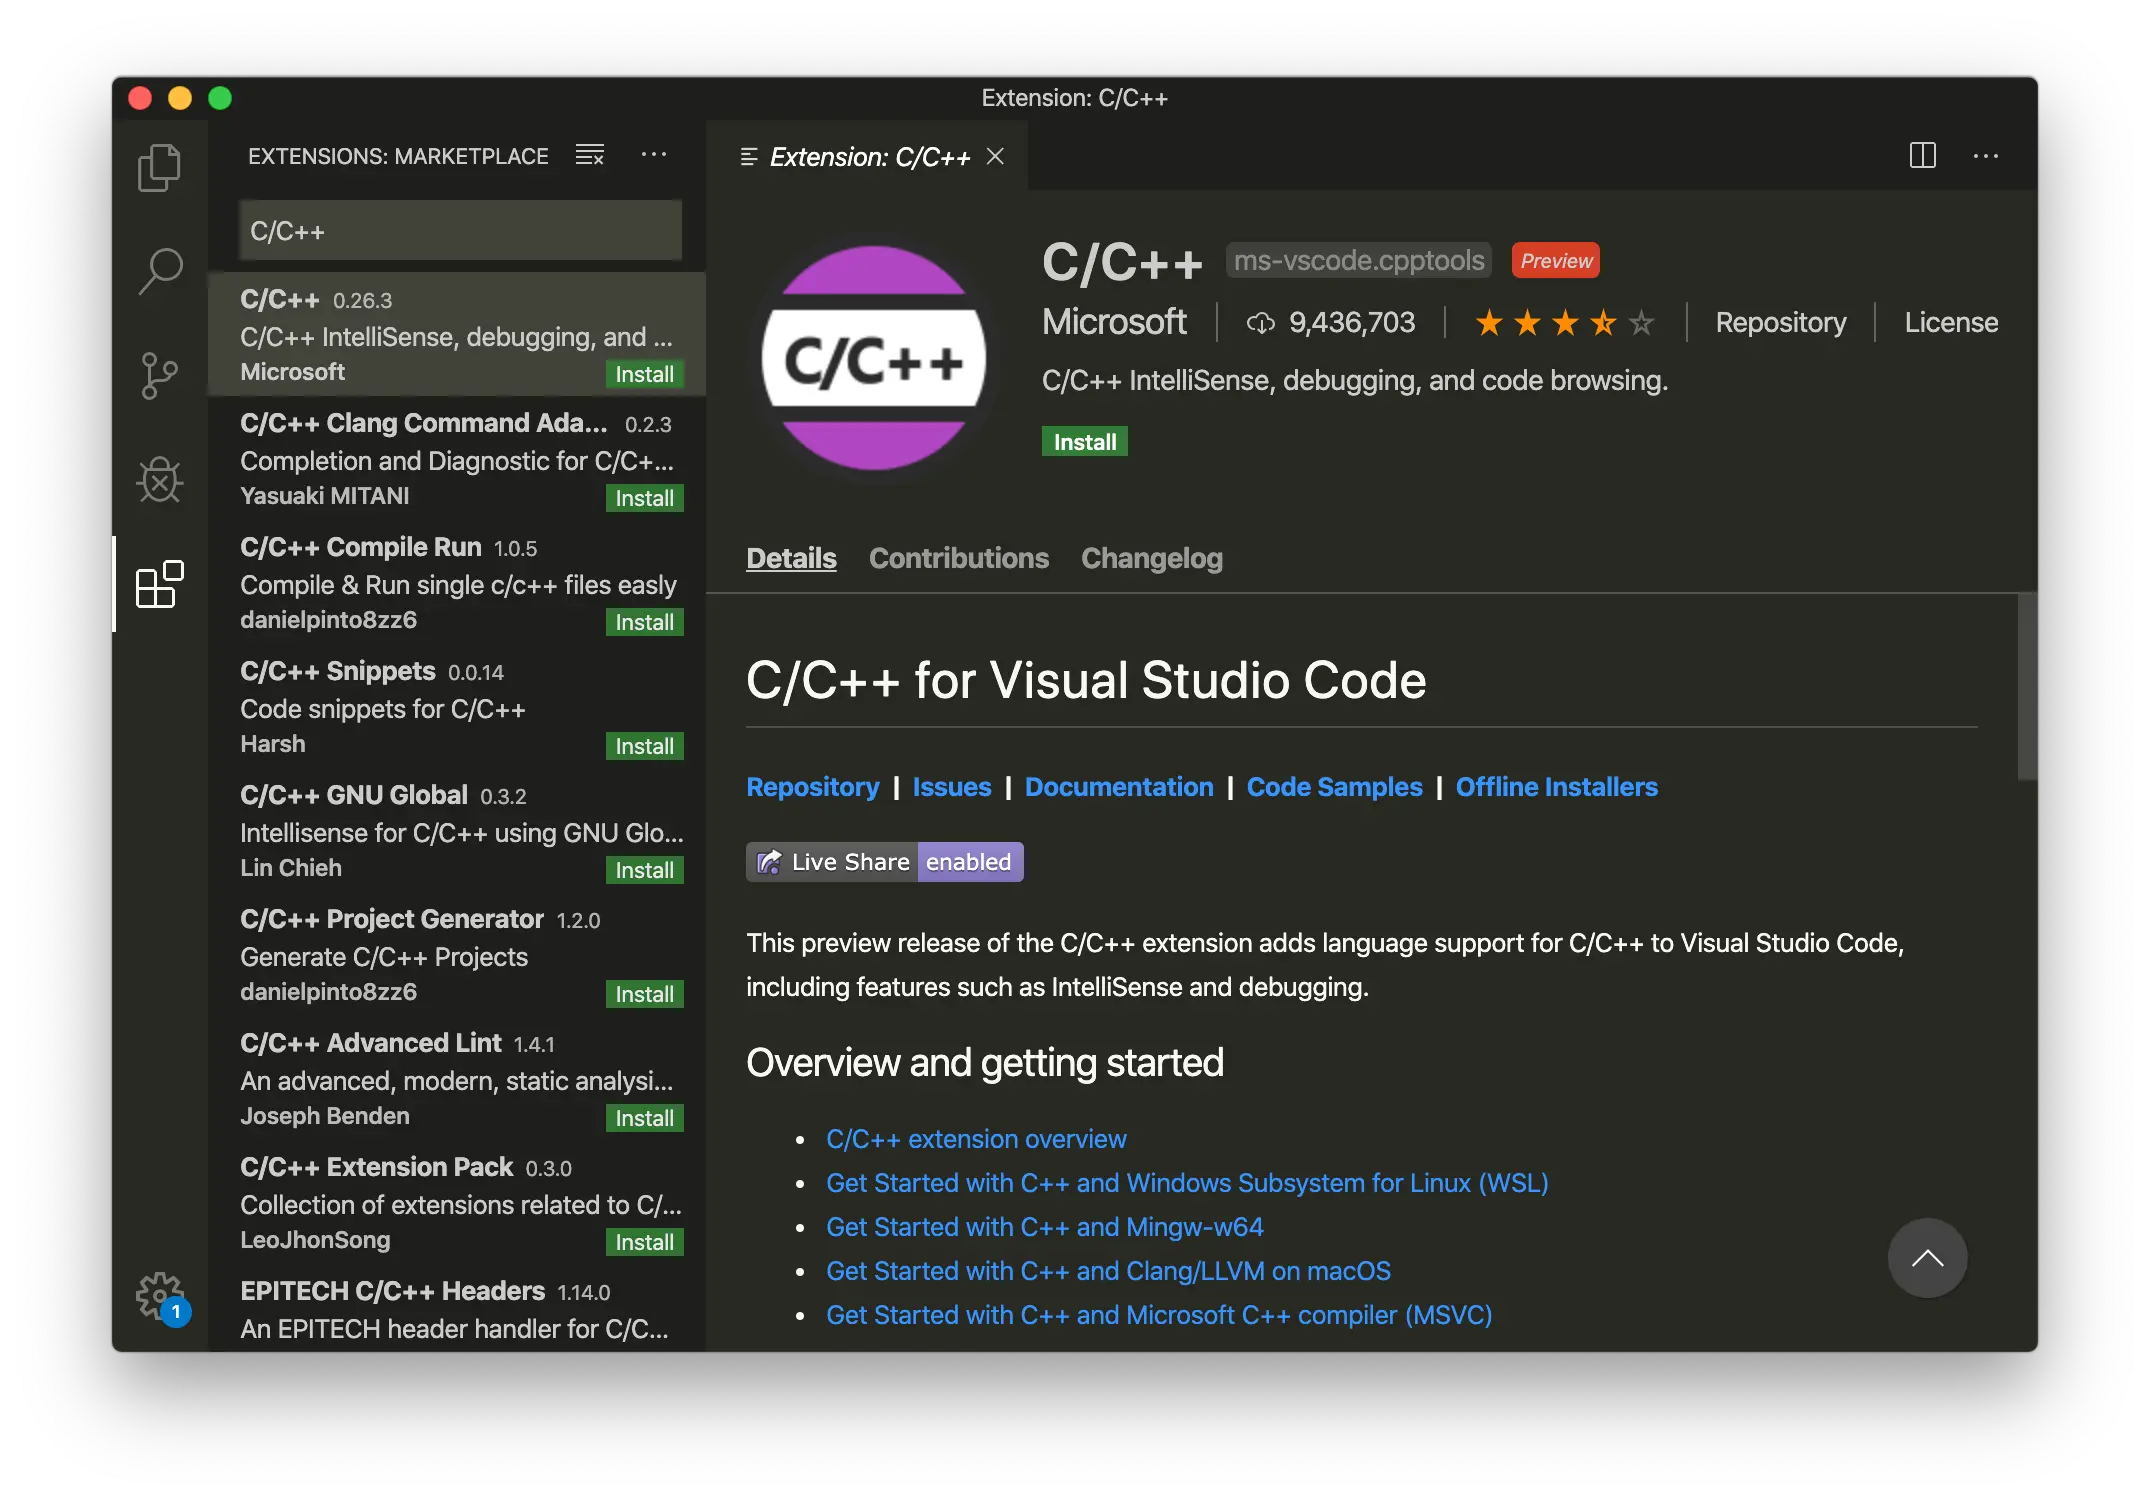The height and width of the screenshot is (1500, 2150).
Task: Click the Filter Extensions icon
Action: click(588, 154)
